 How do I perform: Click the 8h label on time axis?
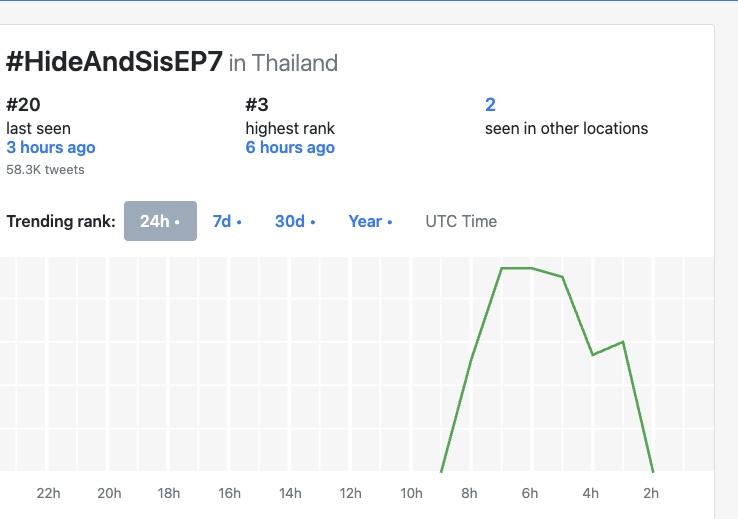469,493
